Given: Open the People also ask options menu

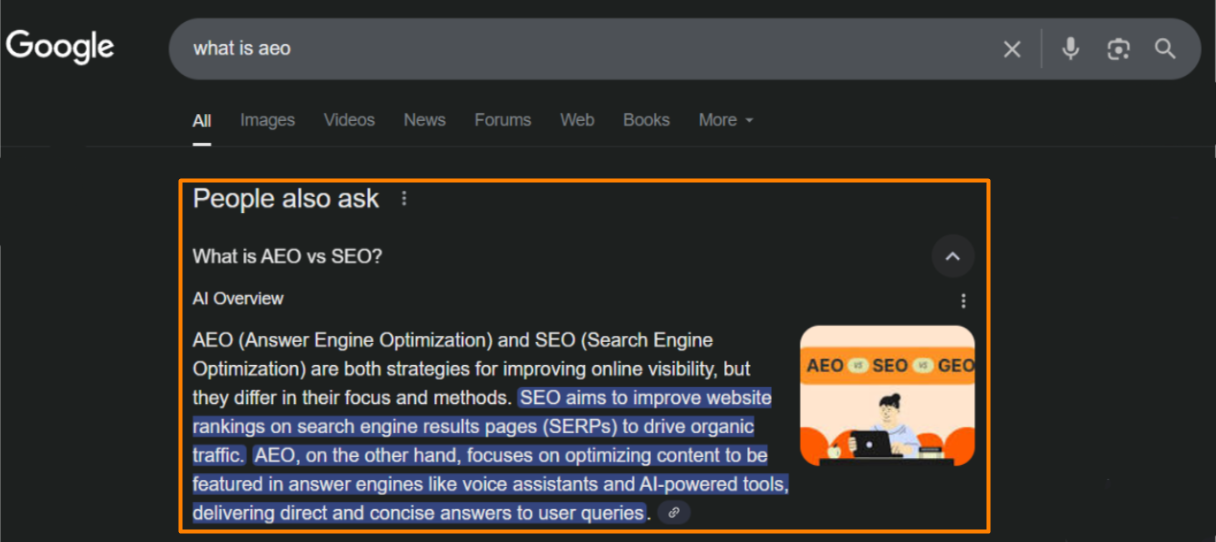Looking at the screenshot, I should (404, 199).
